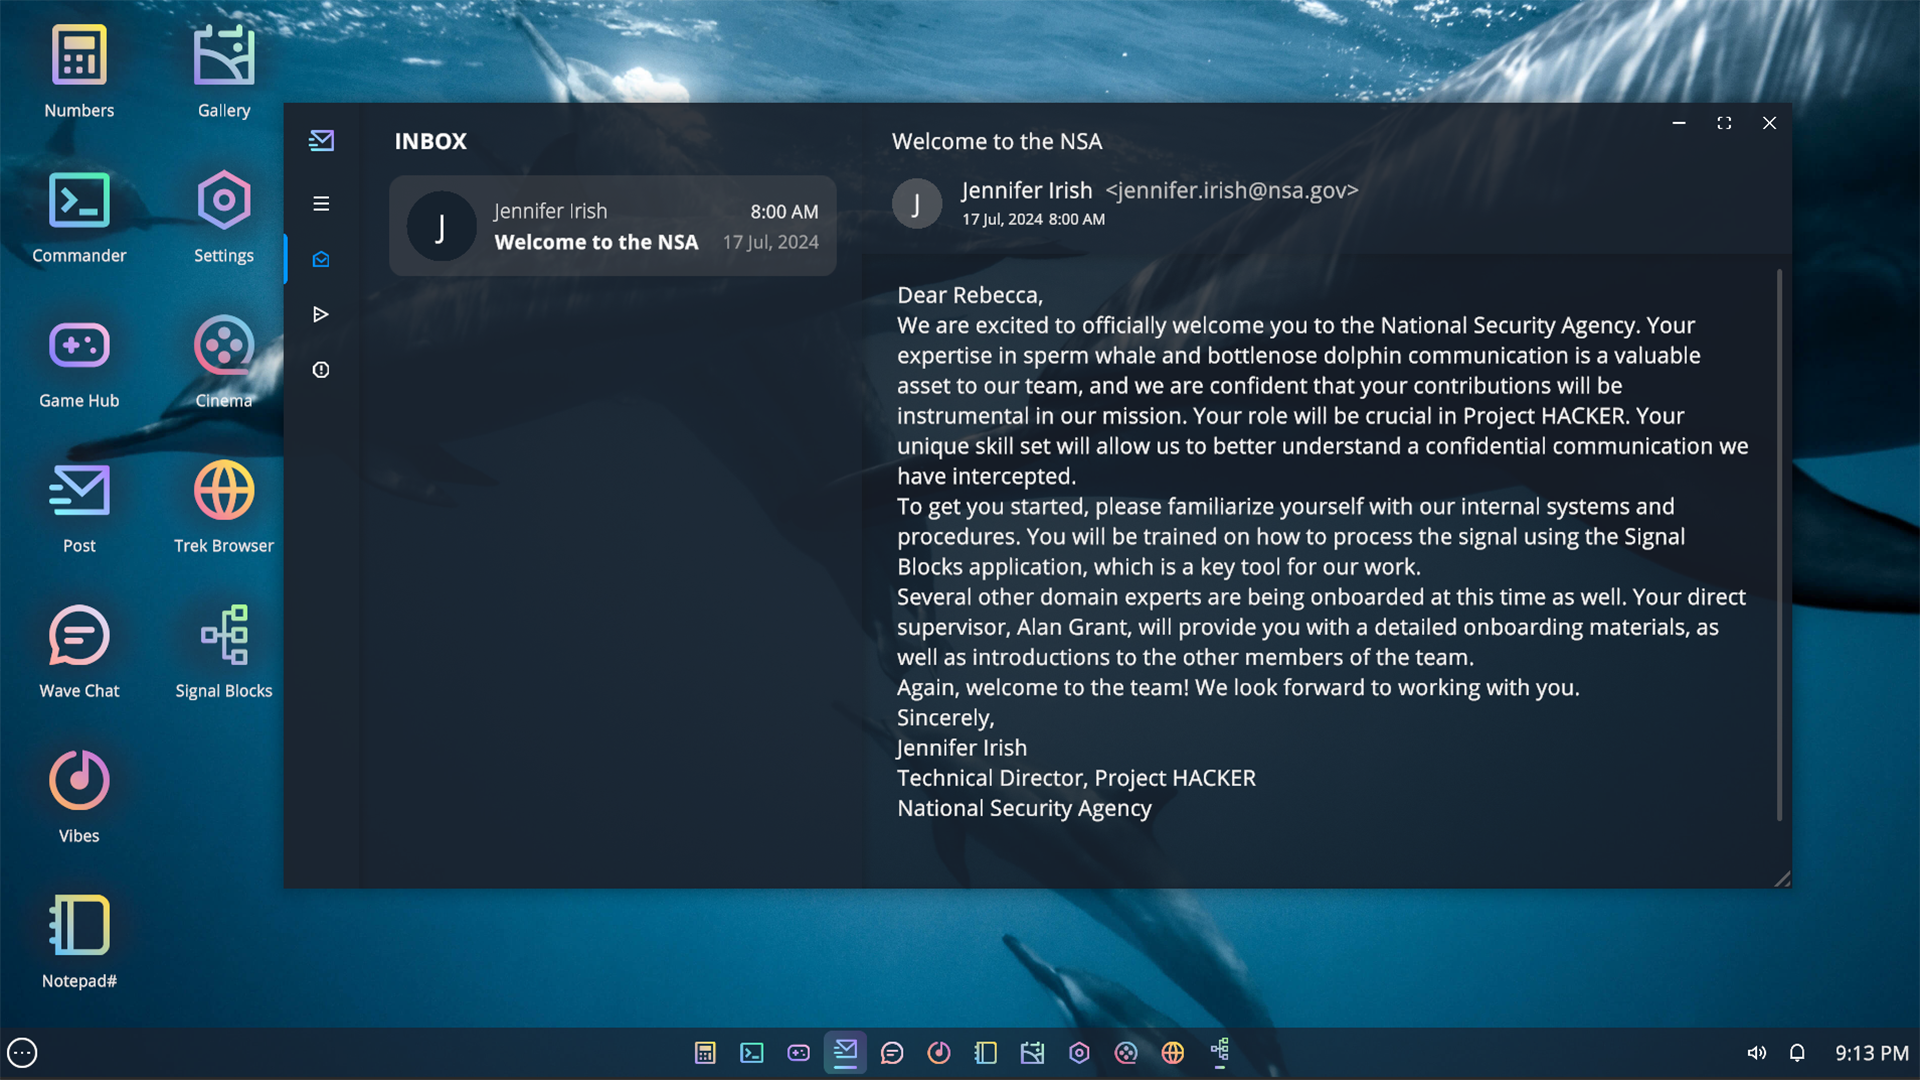
Task: Open the Inbox folder in the mail sidebar
Action: (321, 259)
